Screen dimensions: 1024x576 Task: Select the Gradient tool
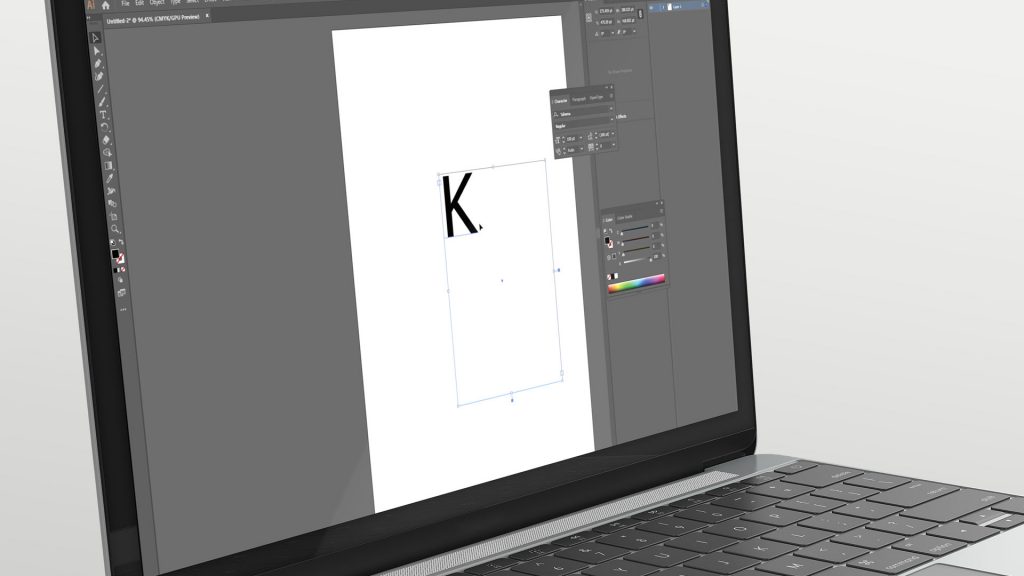click(x=109, y=165)
